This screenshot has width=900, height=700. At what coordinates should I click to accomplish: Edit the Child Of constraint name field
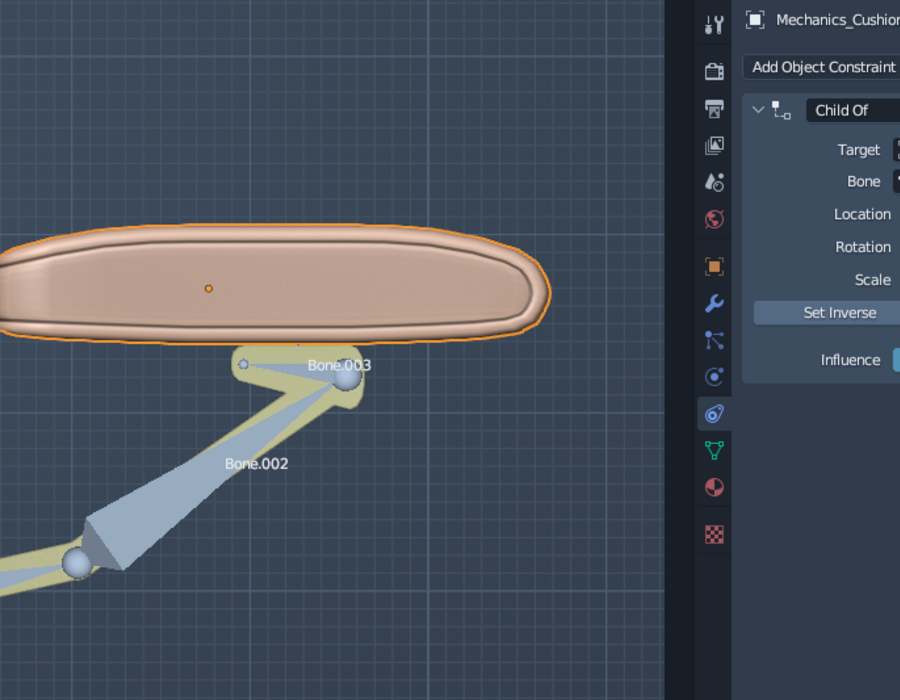(x=853, y=110)
